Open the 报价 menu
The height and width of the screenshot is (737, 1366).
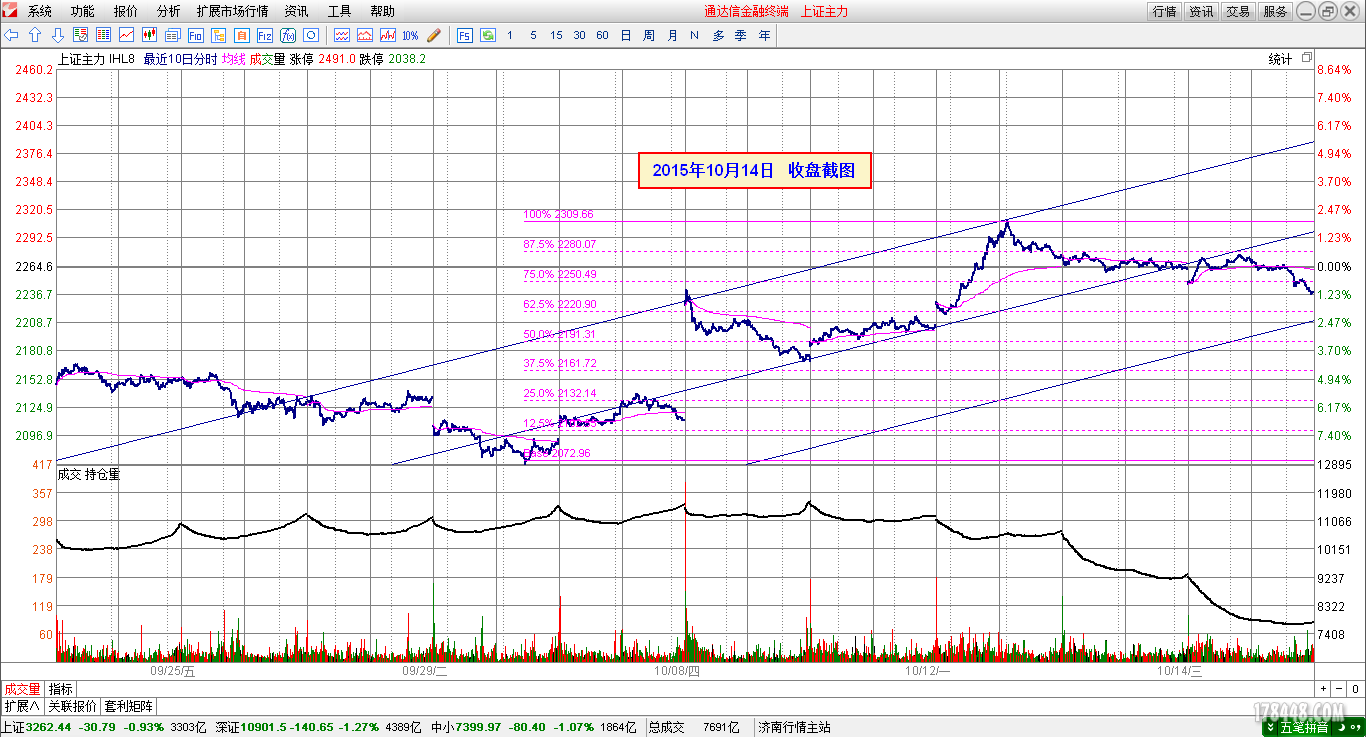(x=126, y=11)
